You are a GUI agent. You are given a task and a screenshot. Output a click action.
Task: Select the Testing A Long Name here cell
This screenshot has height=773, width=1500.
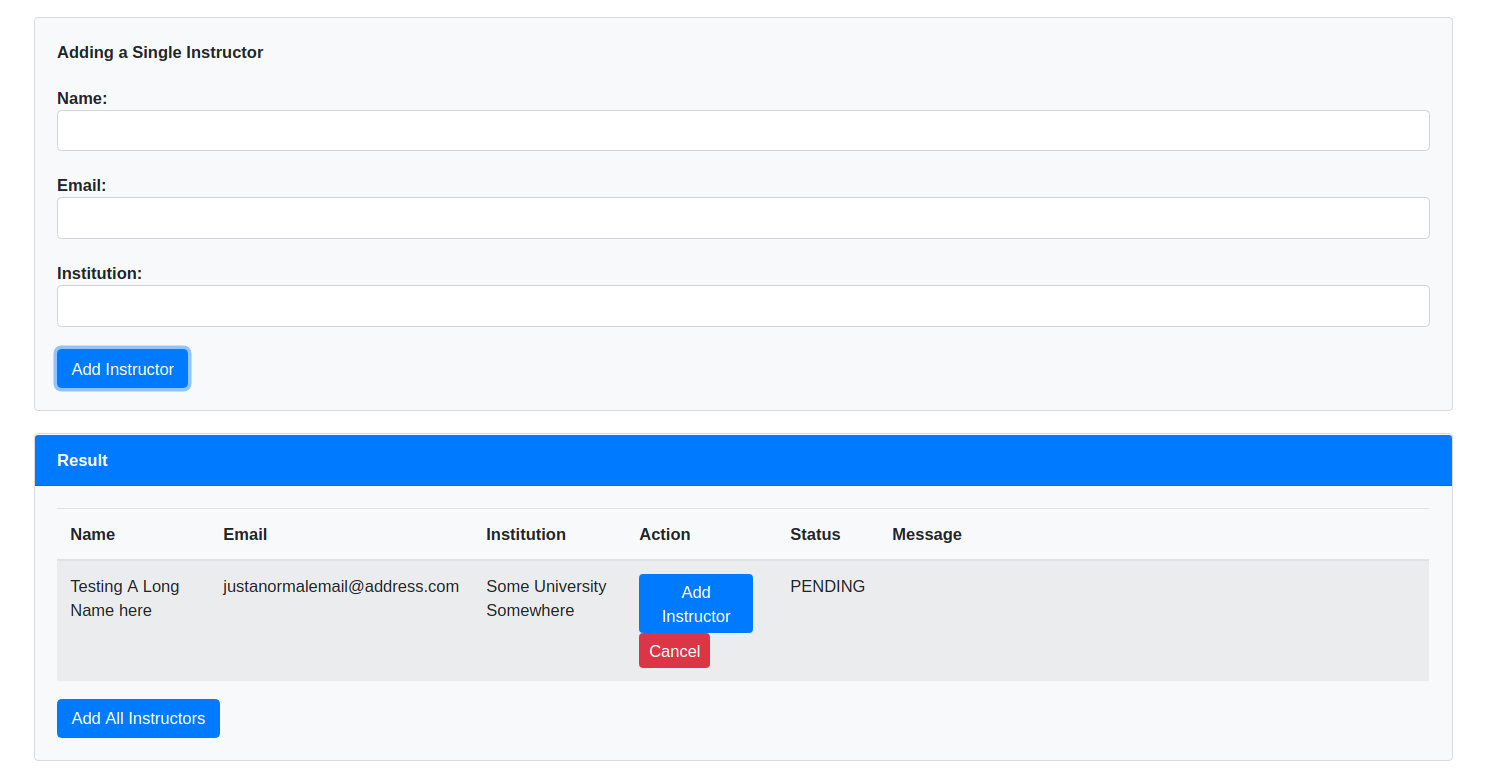tap(124, 598)
